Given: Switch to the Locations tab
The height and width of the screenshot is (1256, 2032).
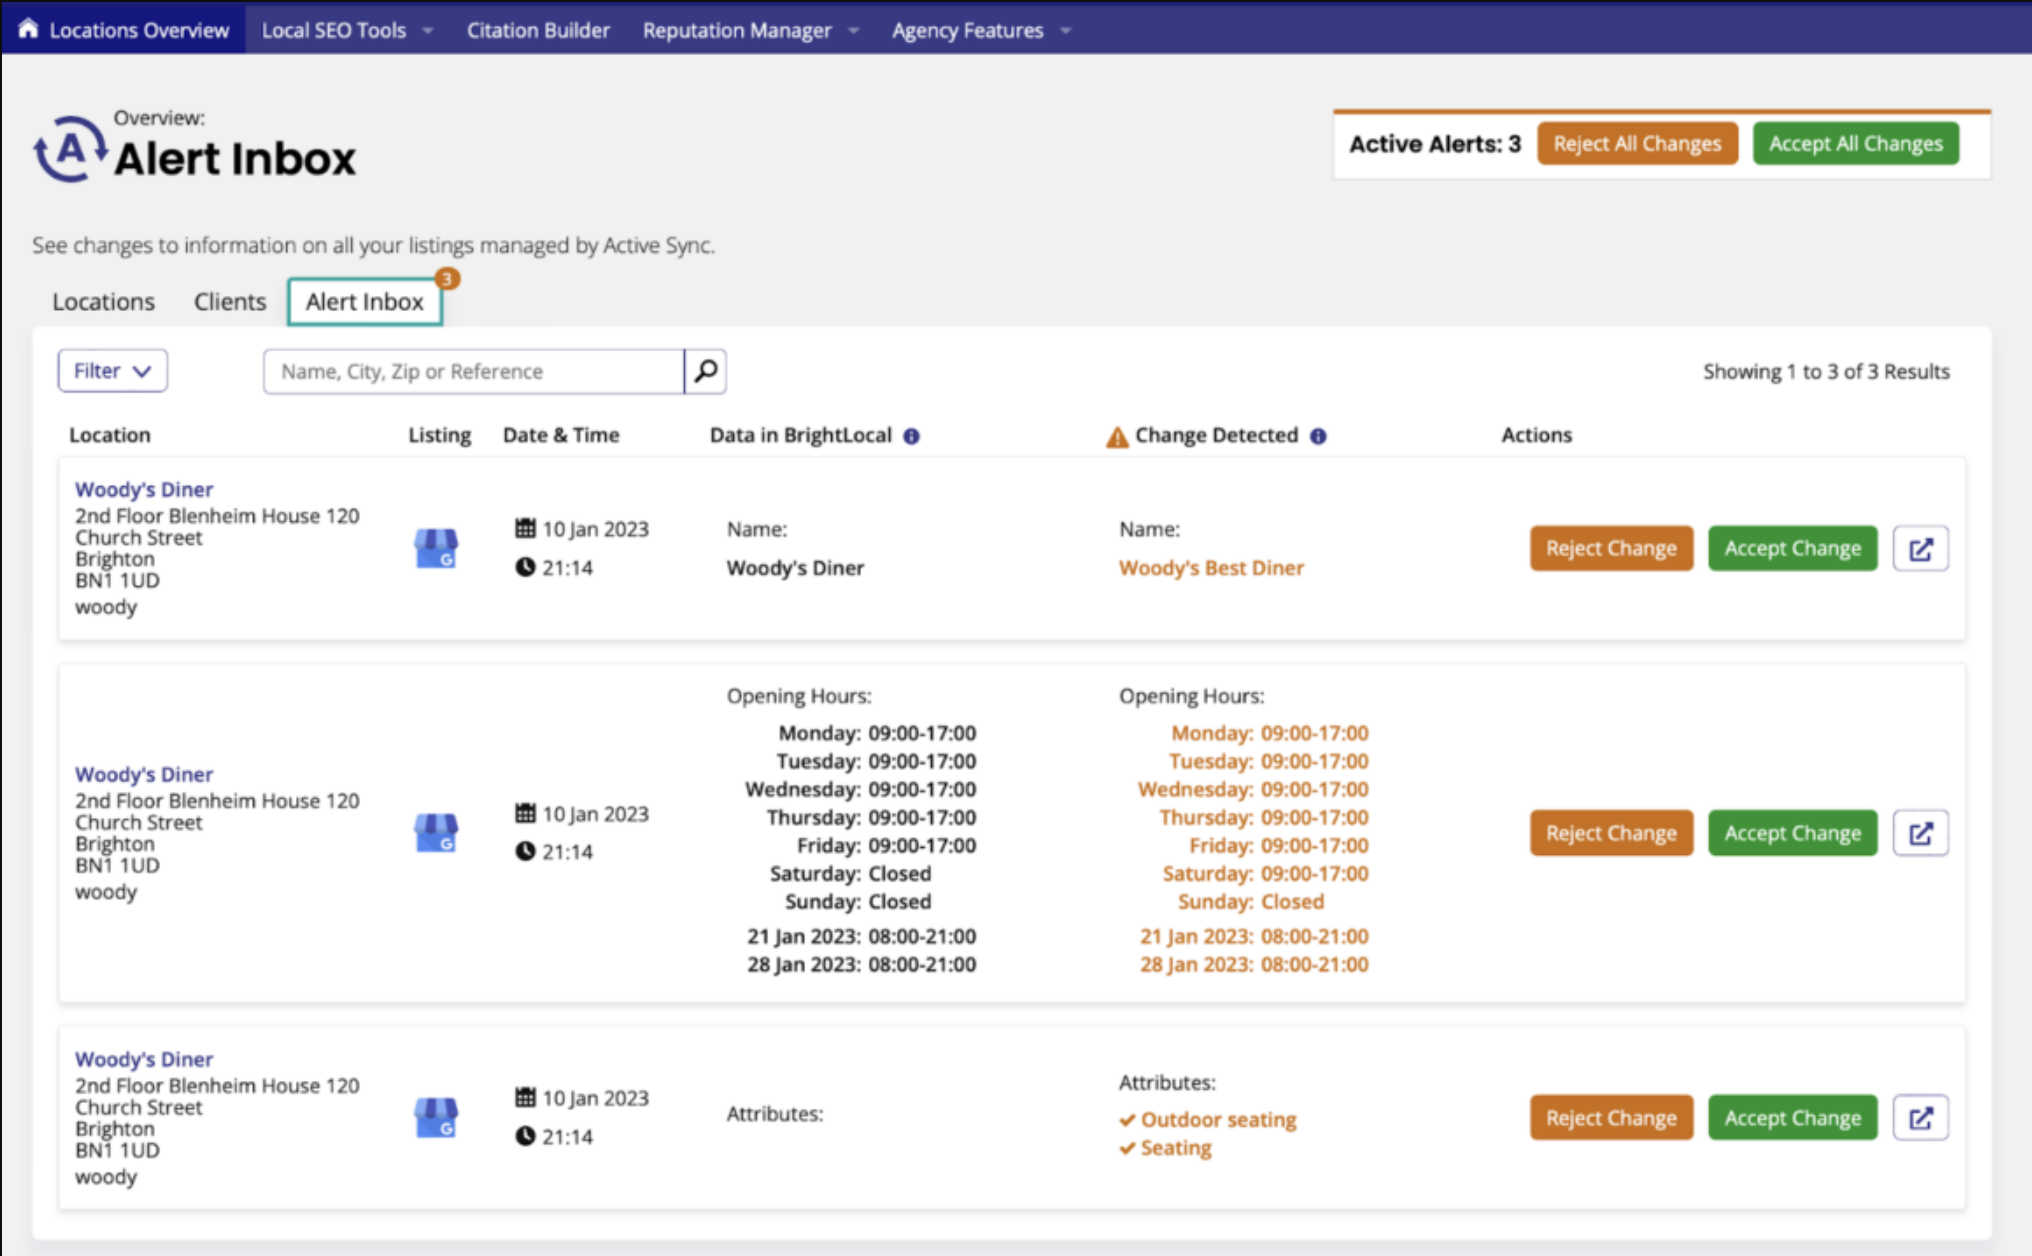Looking at the screenshot, I should pos(103,301).
